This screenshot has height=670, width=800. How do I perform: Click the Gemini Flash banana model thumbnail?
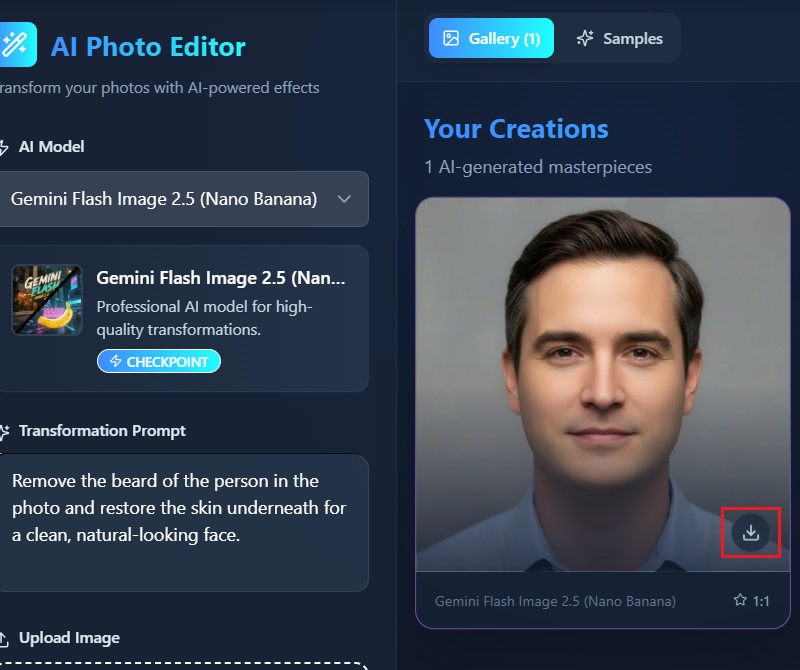47,300
